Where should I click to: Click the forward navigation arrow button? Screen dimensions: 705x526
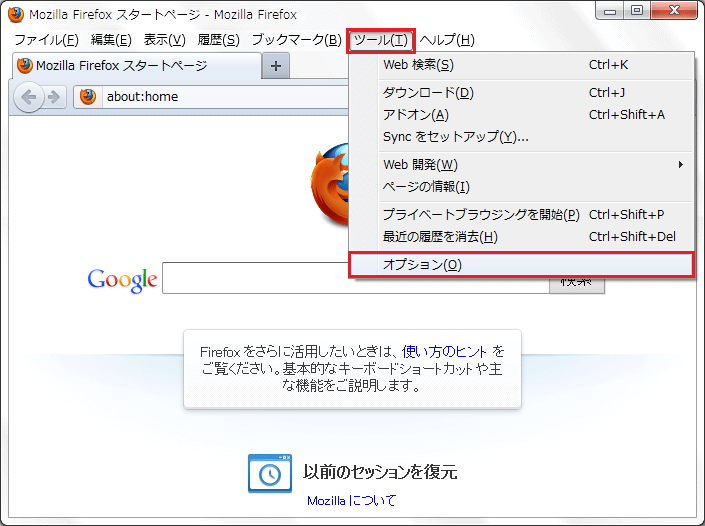pyautogui.click(x=54, y=97)
